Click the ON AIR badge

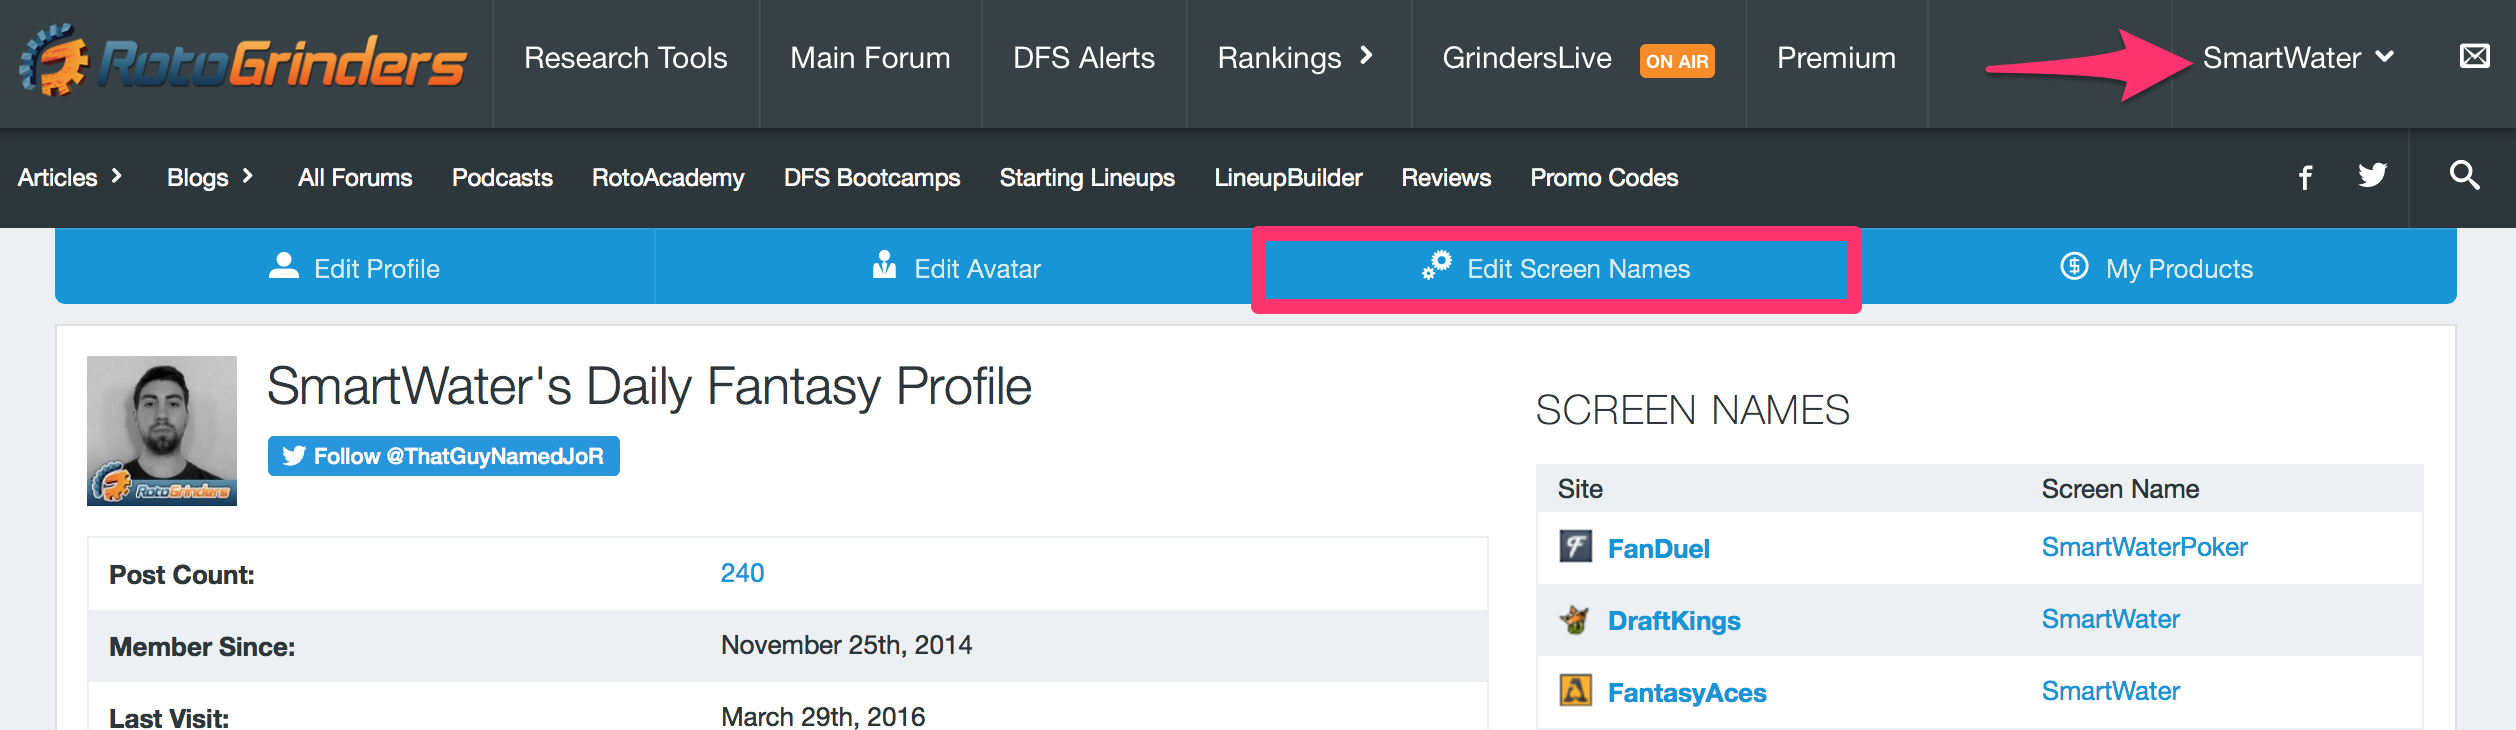1677,61
